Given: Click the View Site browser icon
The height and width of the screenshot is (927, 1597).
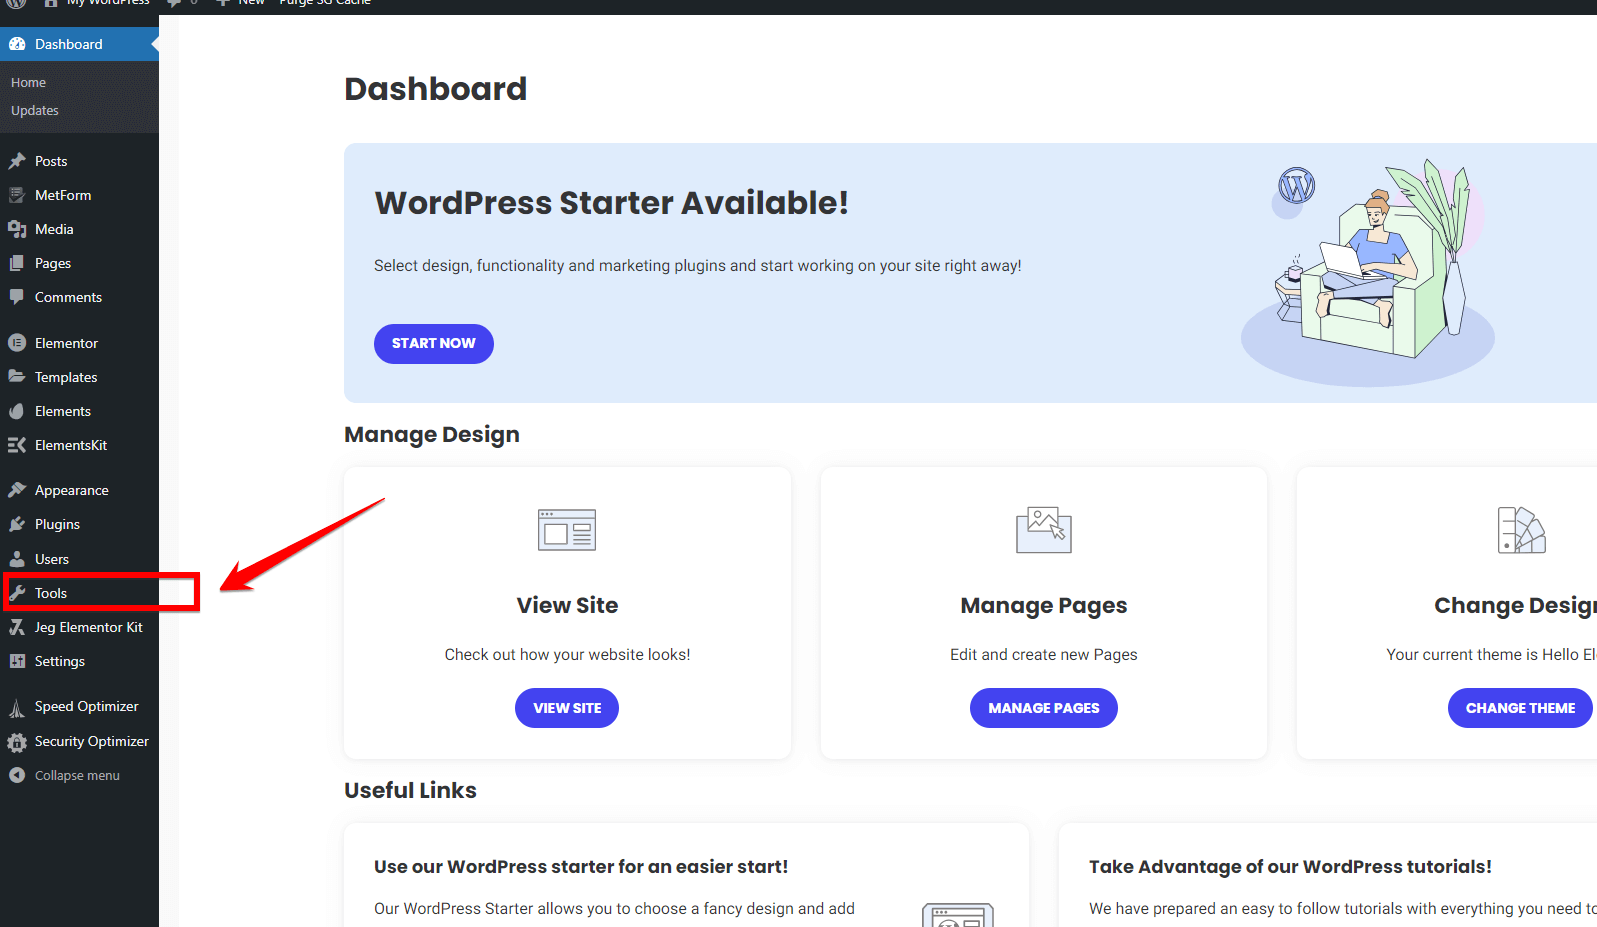Looking at the screenshot, I should [x=567, y=530].
